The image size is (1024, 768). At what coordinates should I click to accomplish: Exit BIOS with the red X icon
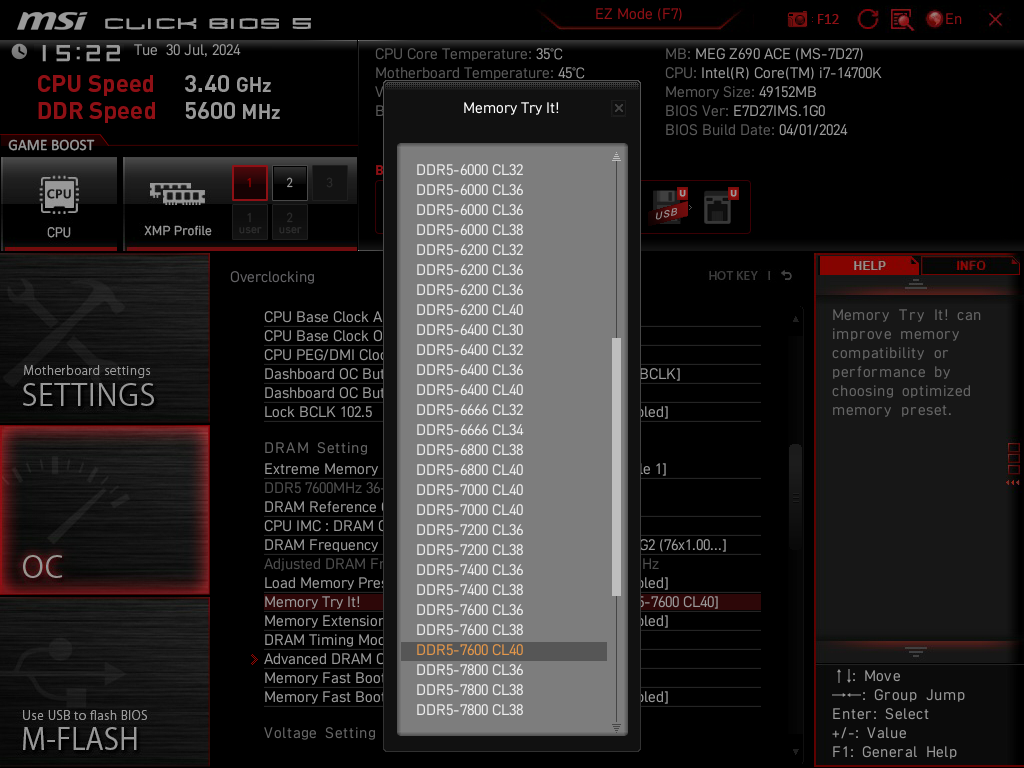[995, 20]
